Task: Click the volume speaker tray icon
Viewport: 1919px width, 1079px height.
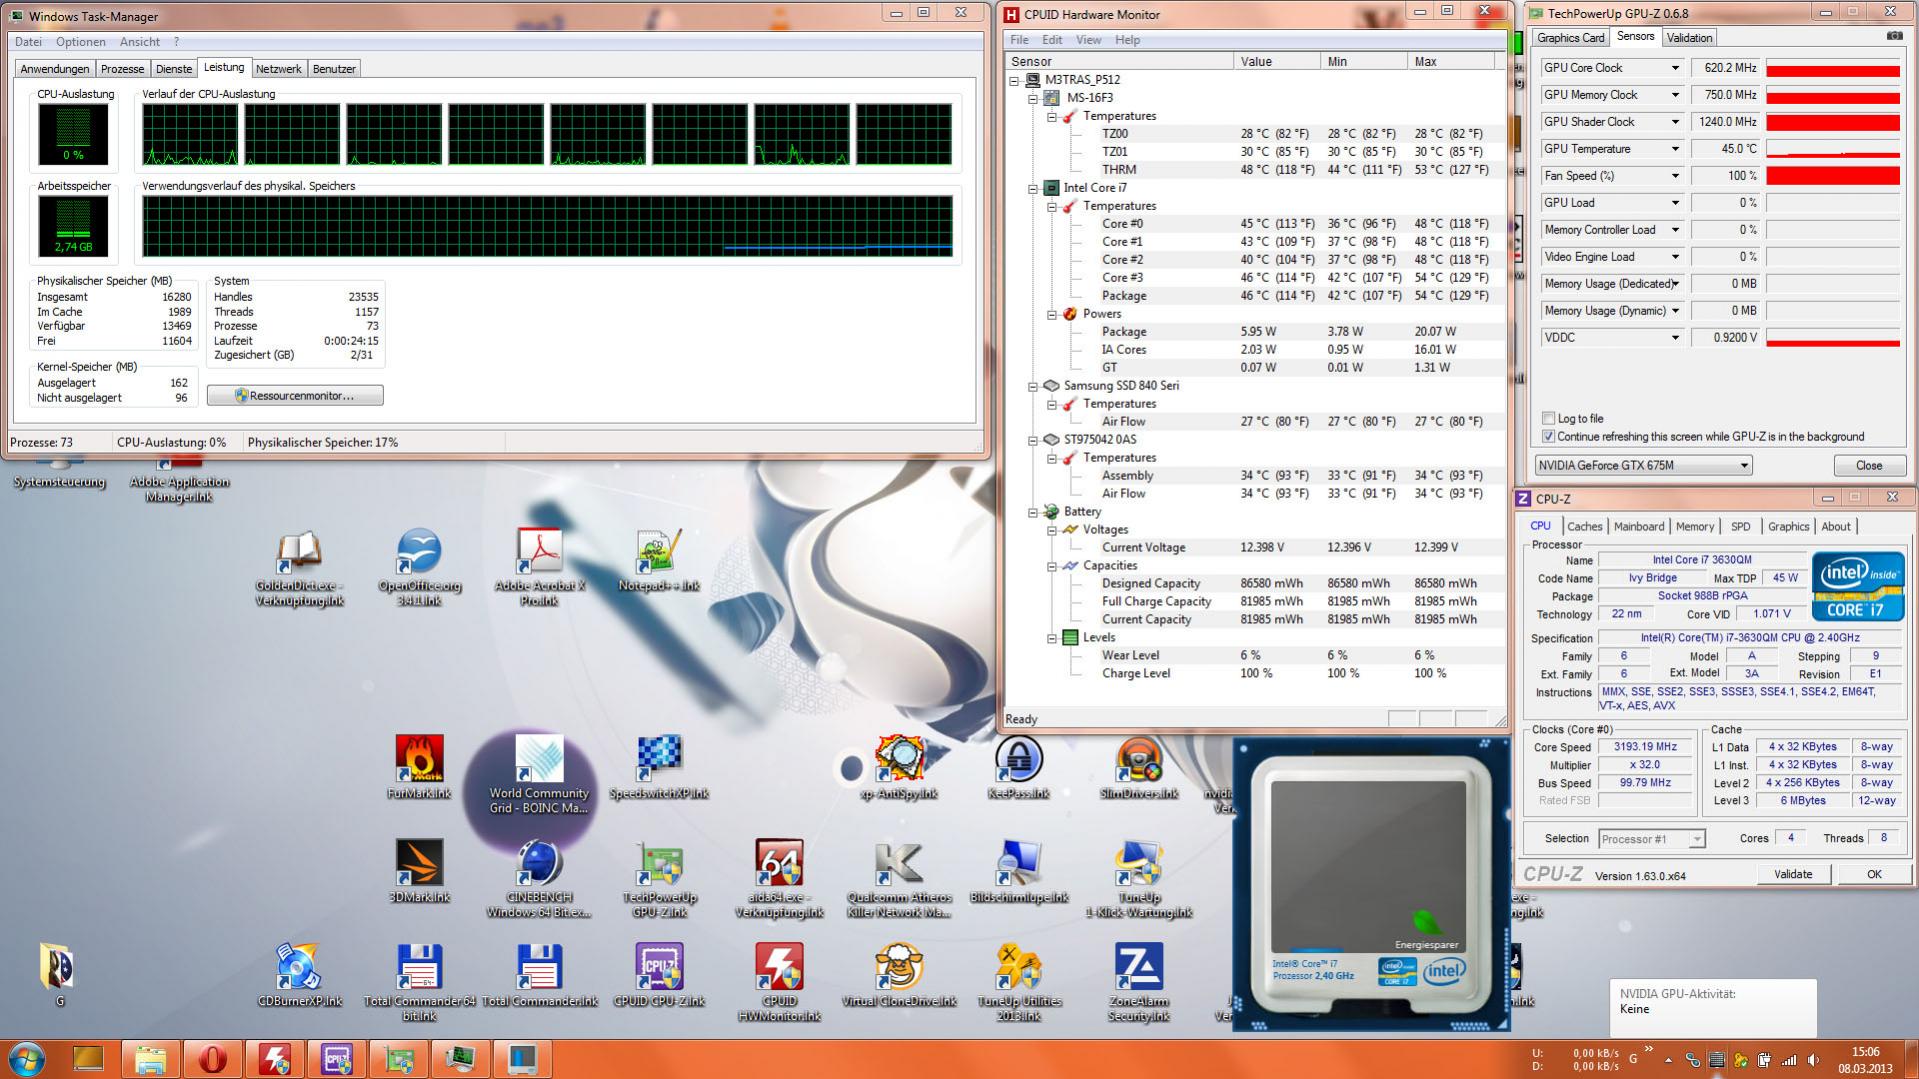Action: pos(1813,1060)
